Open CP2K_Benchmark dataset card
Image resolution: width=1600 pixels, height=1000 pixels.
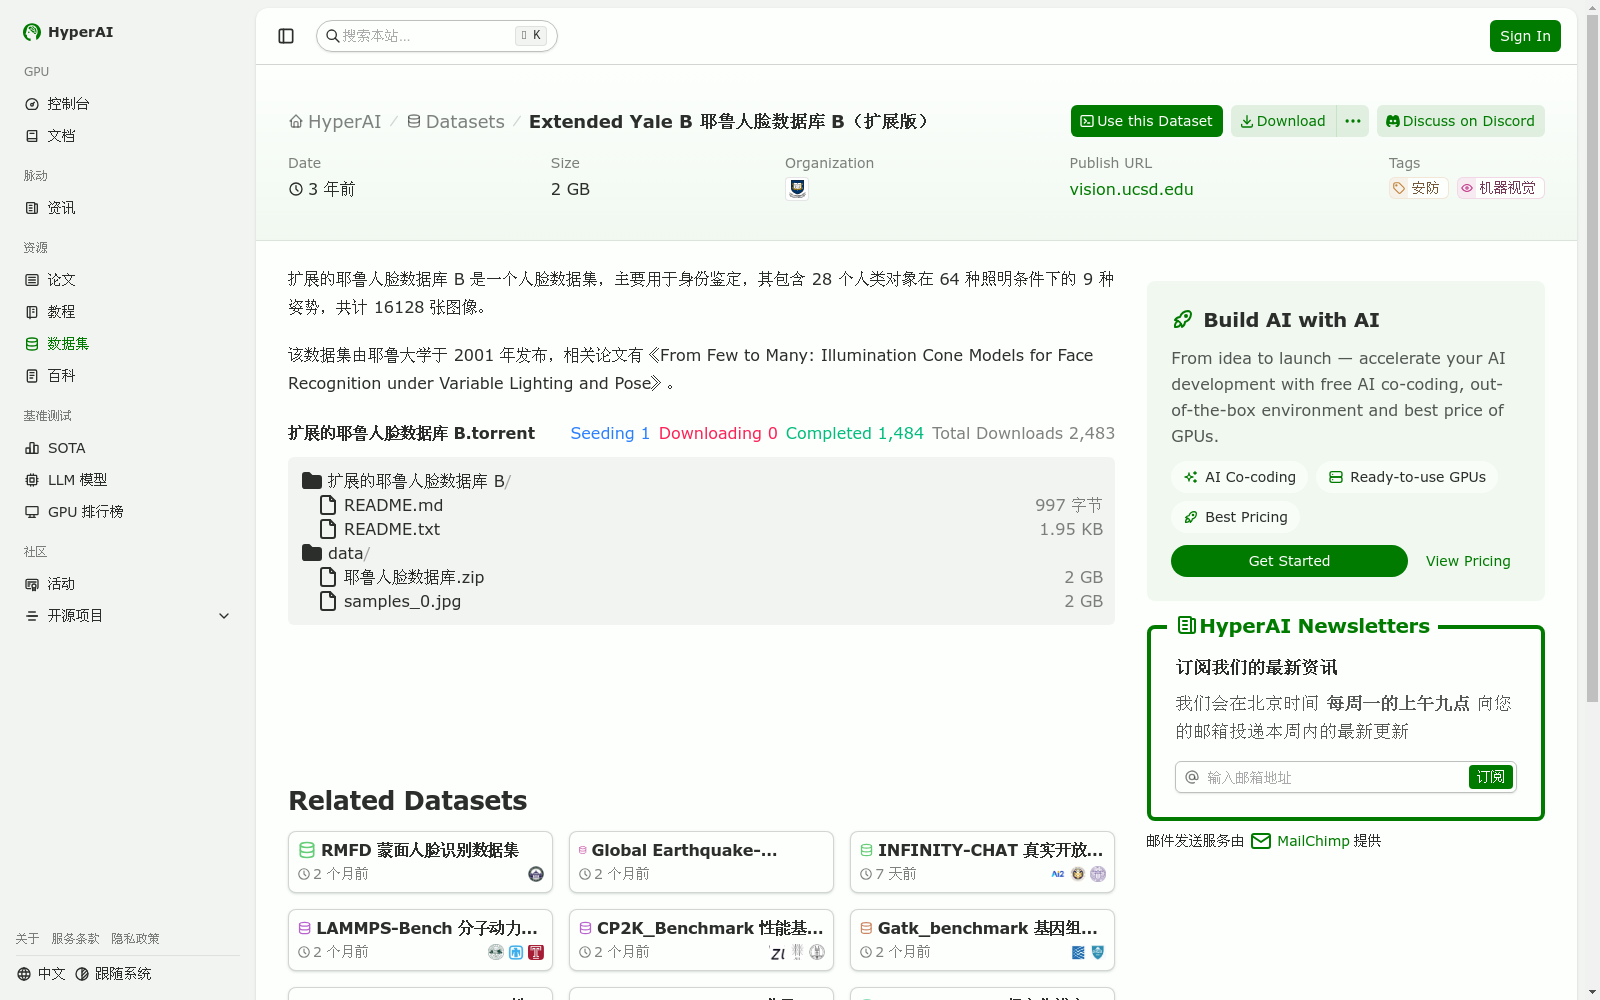[701, 940]
